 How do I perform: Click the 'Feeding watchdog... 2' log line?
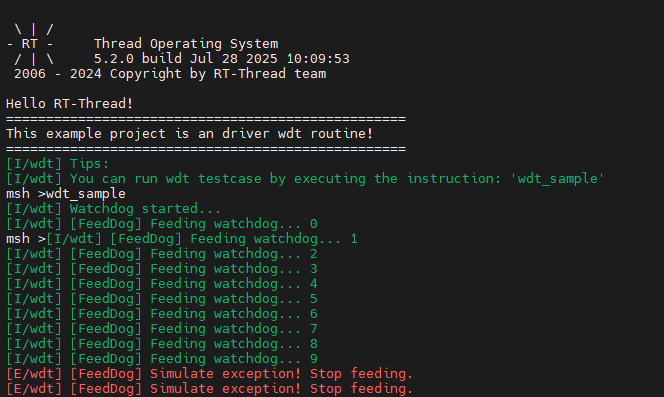(162, 254)
